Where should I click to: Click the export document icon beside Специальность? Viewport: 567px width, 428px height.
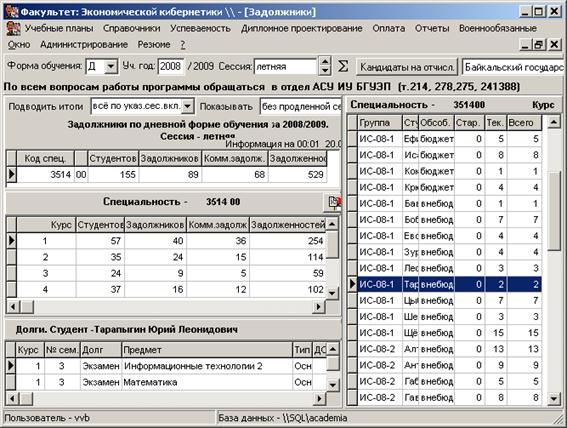pyautogui.click(x=334, y=202)
